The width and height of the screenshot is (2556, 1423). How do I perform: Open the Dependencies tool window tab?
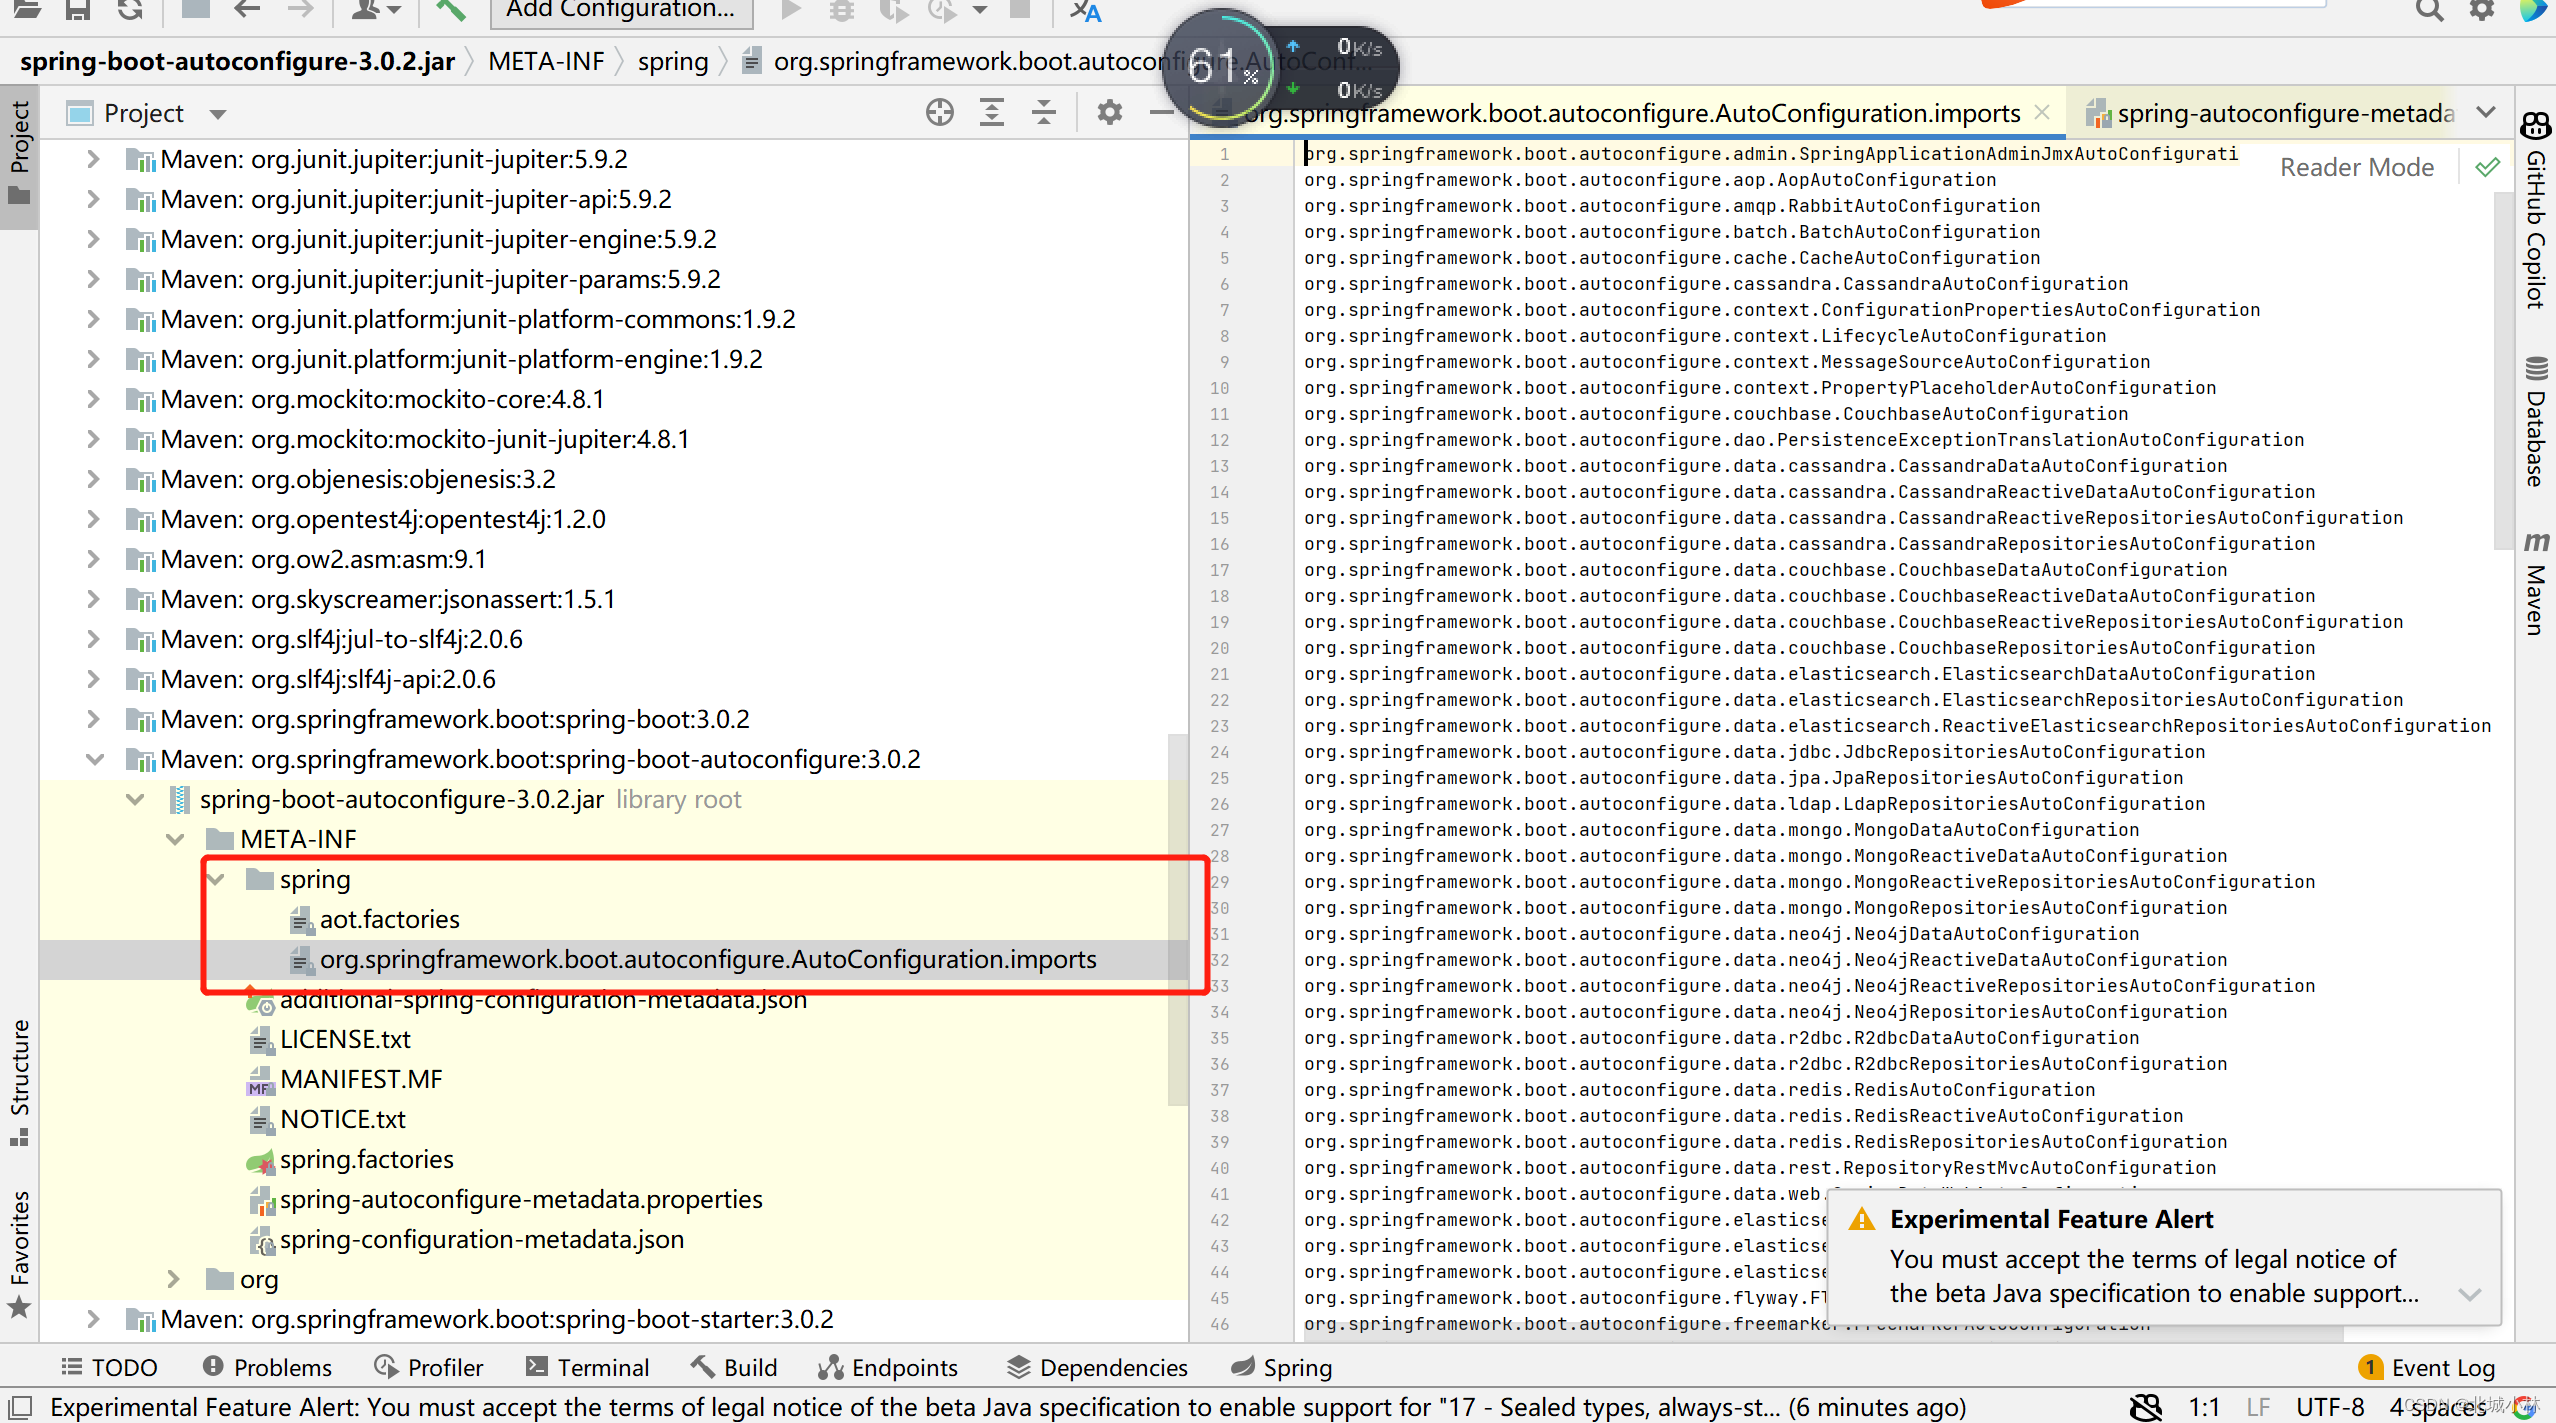click(x=1097, y=1367)
